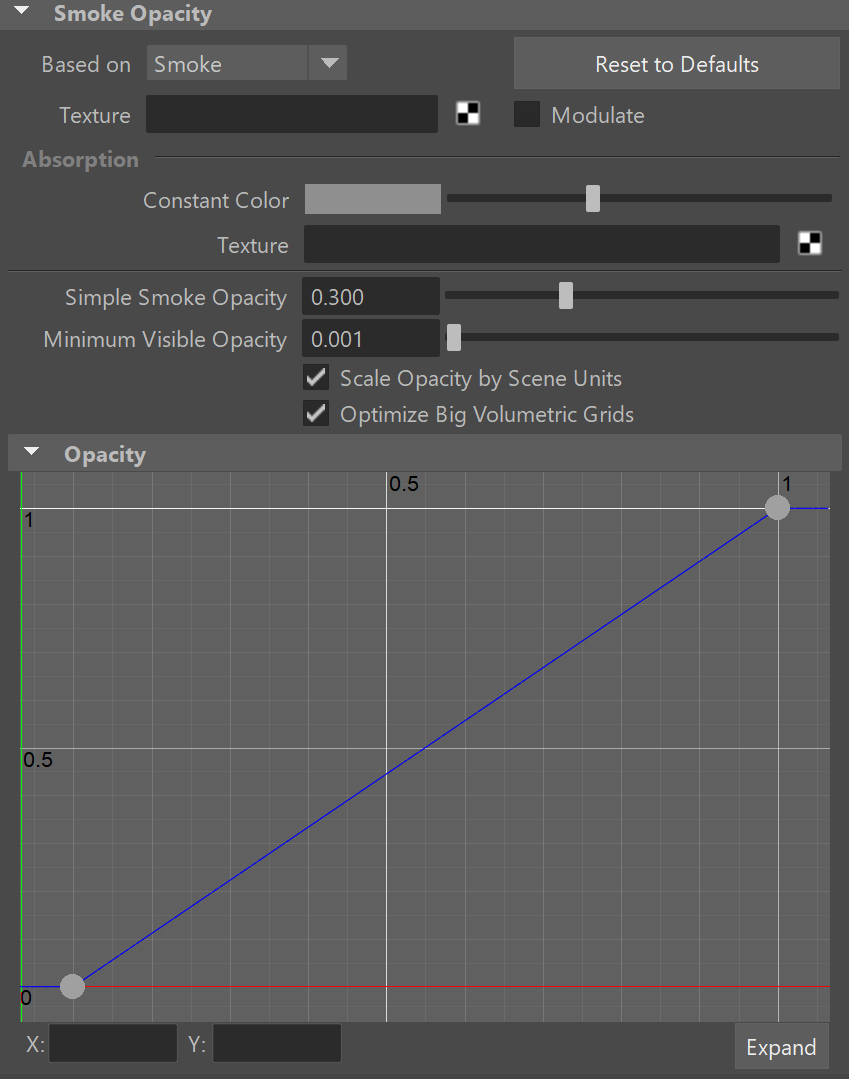The height and width of the screenshot is (1079, 849).
Task: Click the X coordinate input field
Action: pos(114,1043)
